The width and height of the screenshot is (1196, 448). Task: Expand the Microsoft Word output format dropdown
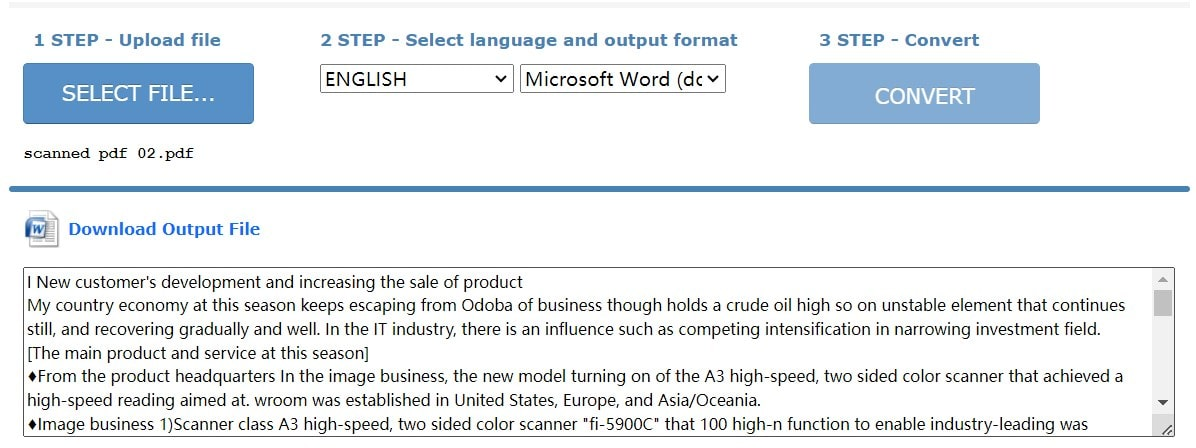(622, 79)
